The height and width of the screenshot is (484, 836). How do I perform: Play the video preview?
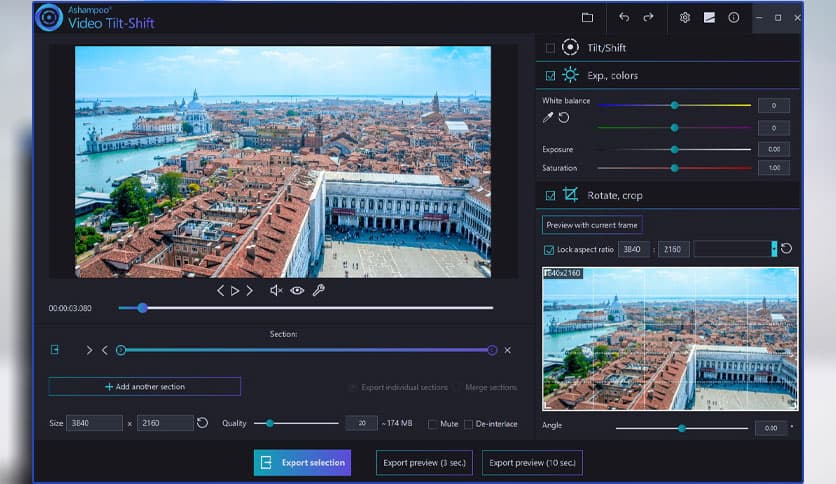[x=235, y=291]
